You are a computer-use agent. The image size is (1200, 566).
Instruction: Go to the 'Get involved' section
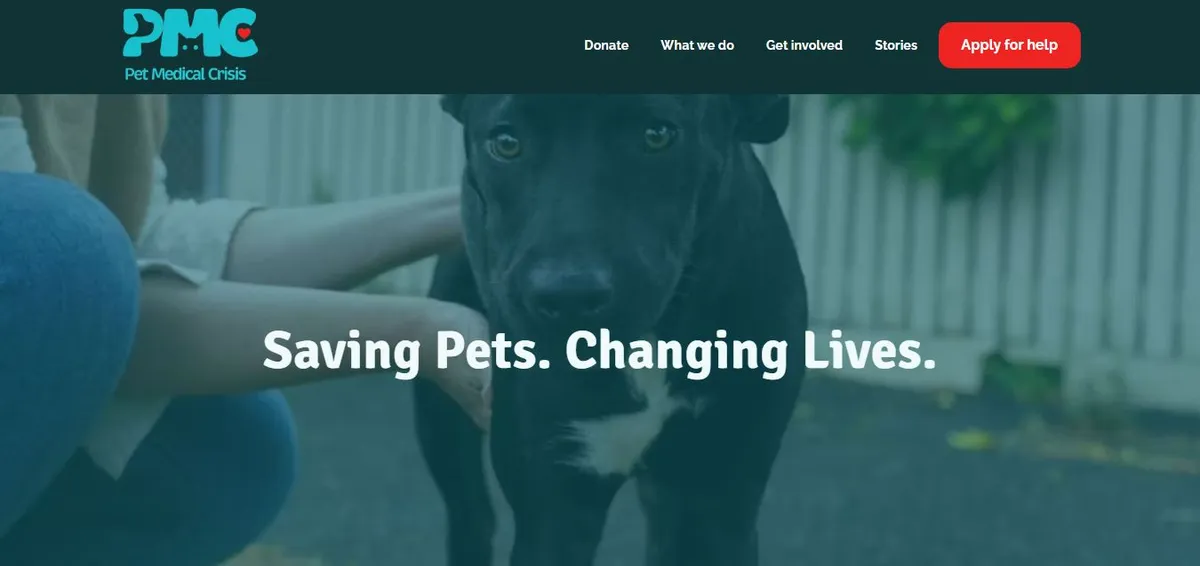tap(804, 45)
